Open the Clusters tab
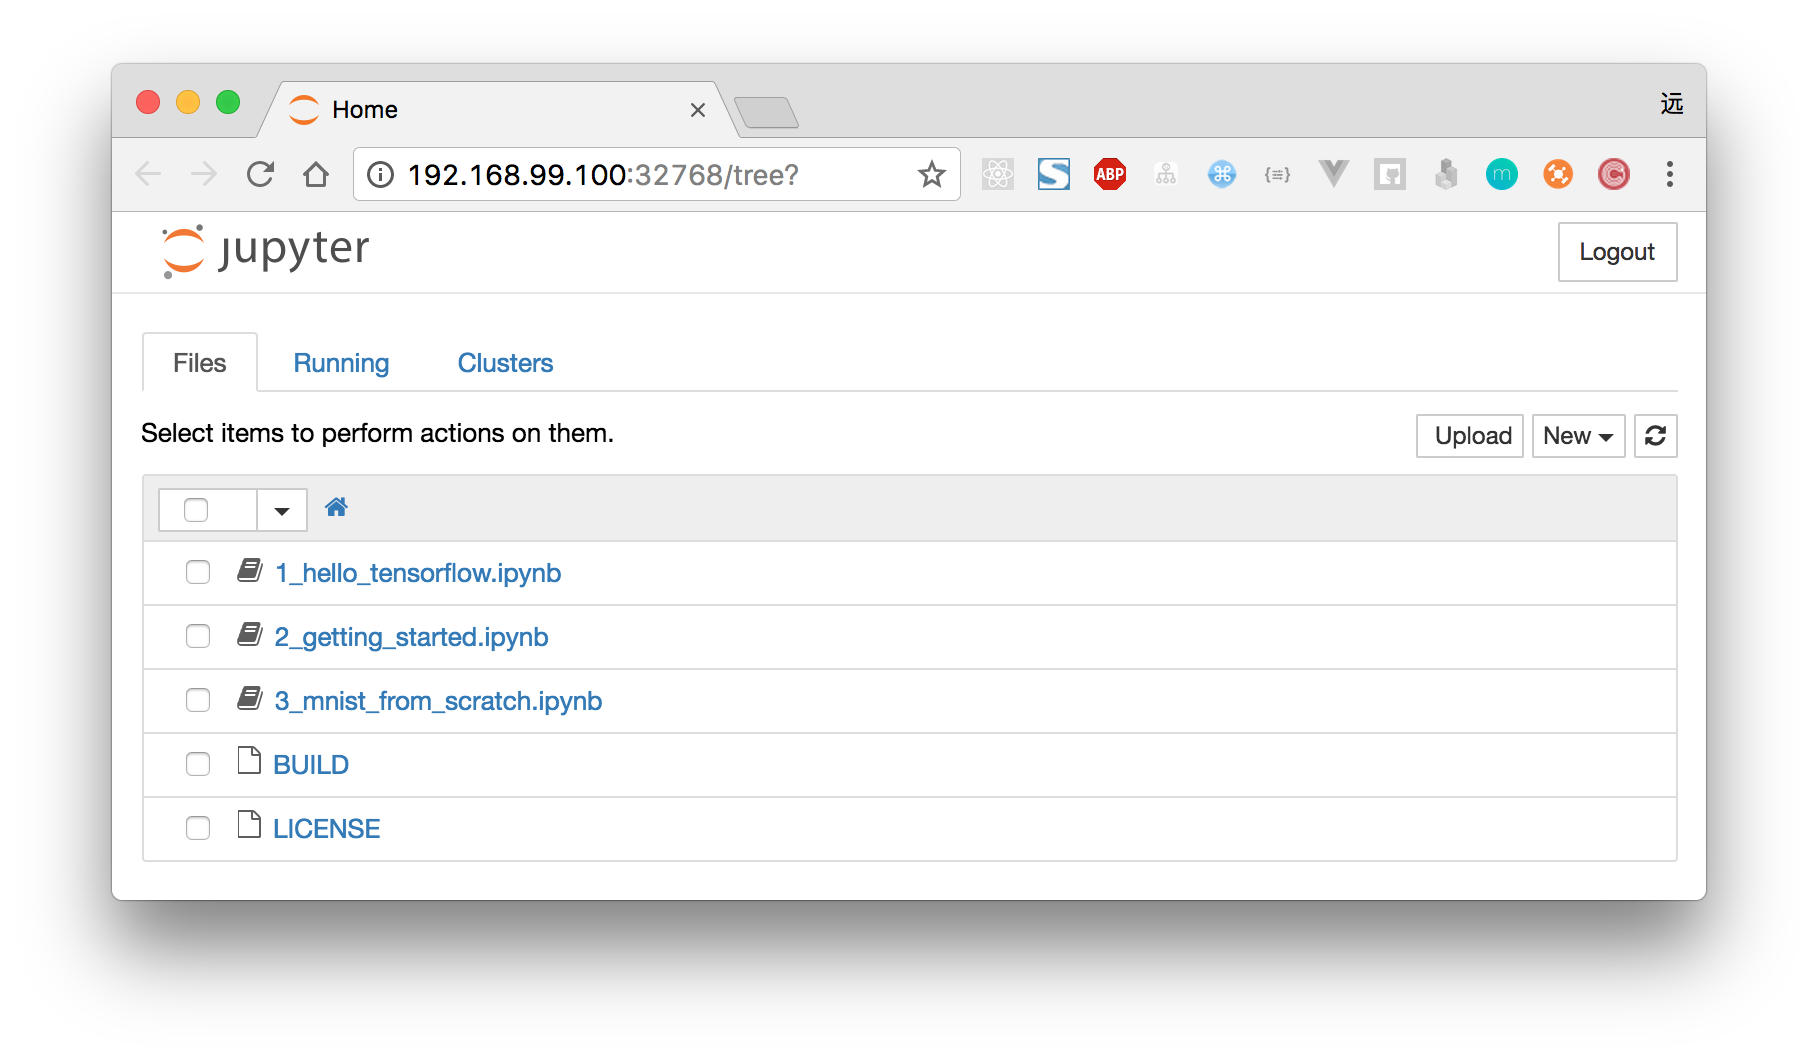Viewport: 1818px width, 1060px height. point(505,363)
